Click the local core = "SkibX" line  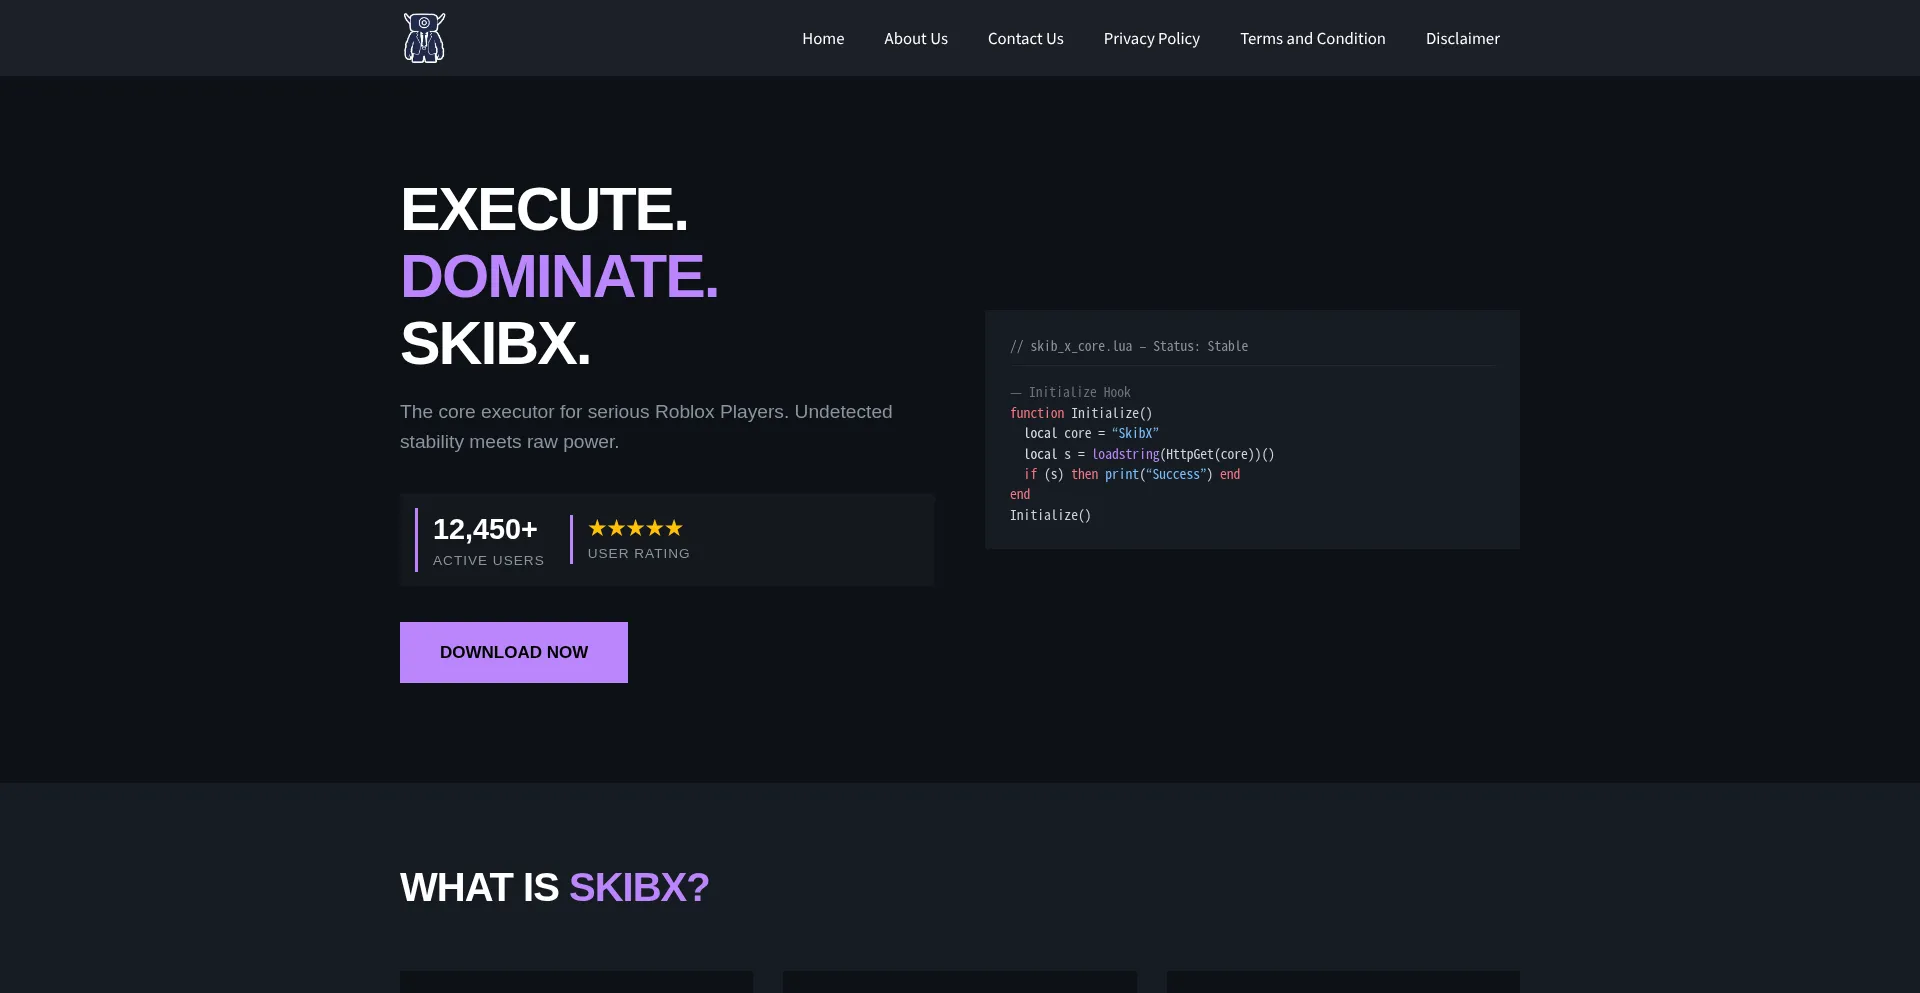tap(1091, 433)
